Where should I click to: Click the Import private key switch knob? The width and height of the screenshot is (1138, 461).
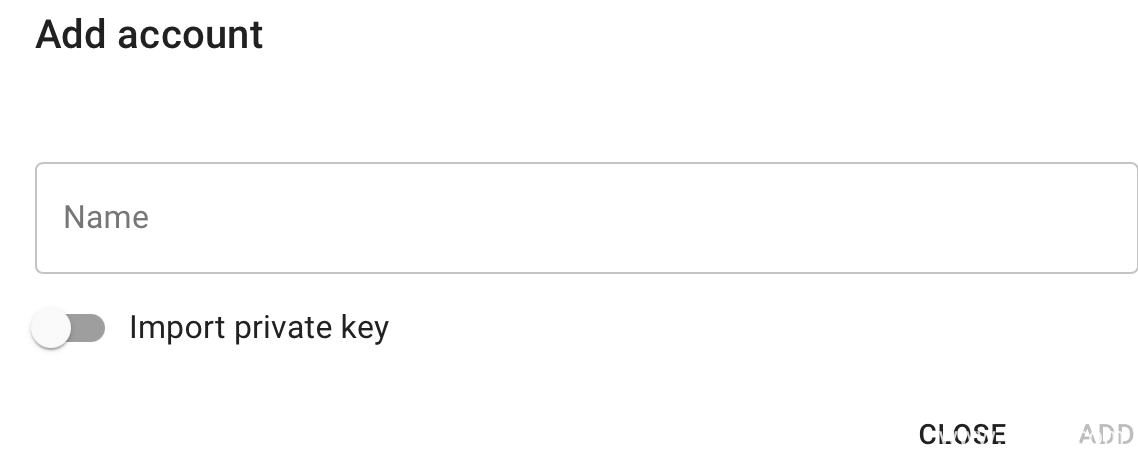click(51, 329)
